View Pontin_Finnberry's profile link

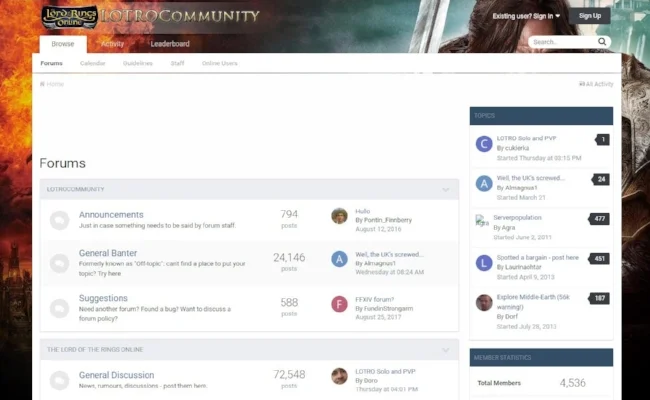[388, 220]
